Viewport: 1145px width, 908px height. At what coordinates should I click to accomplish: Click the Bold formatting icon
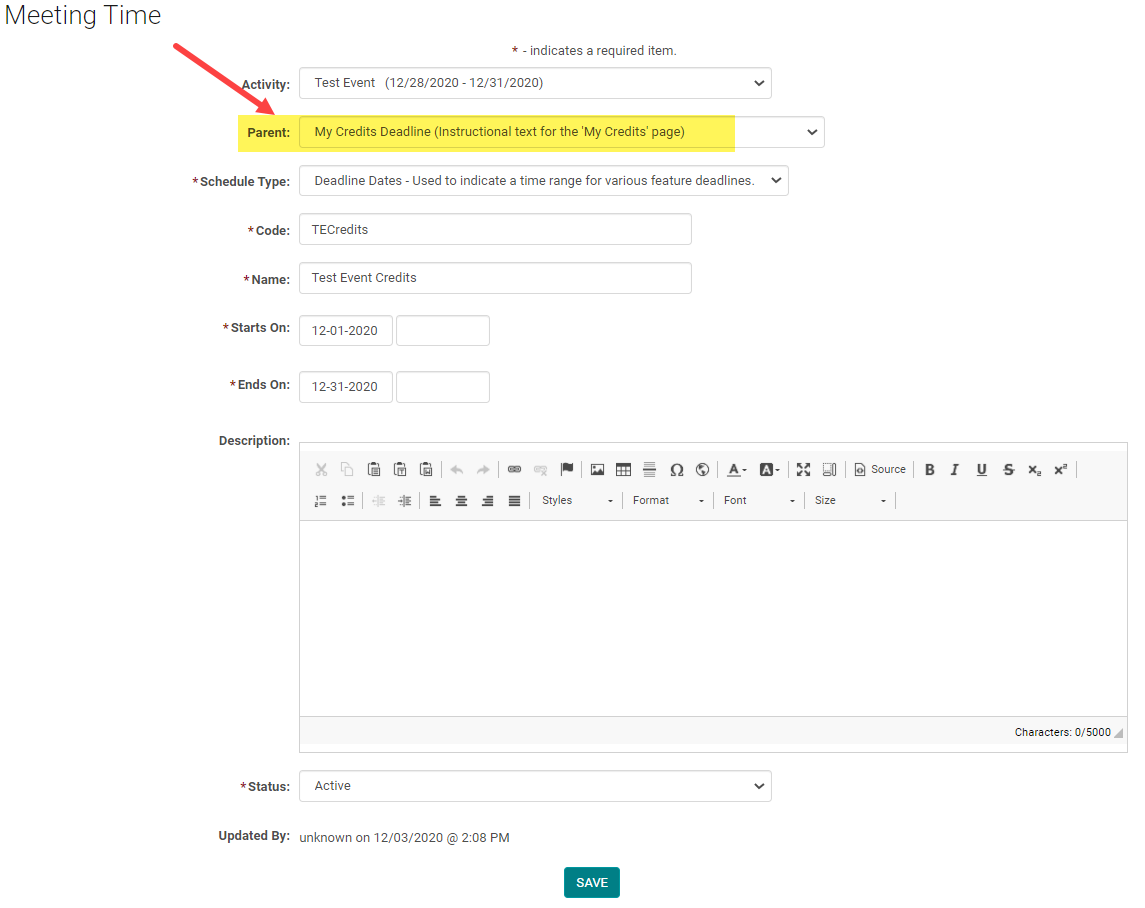point(930,470)
